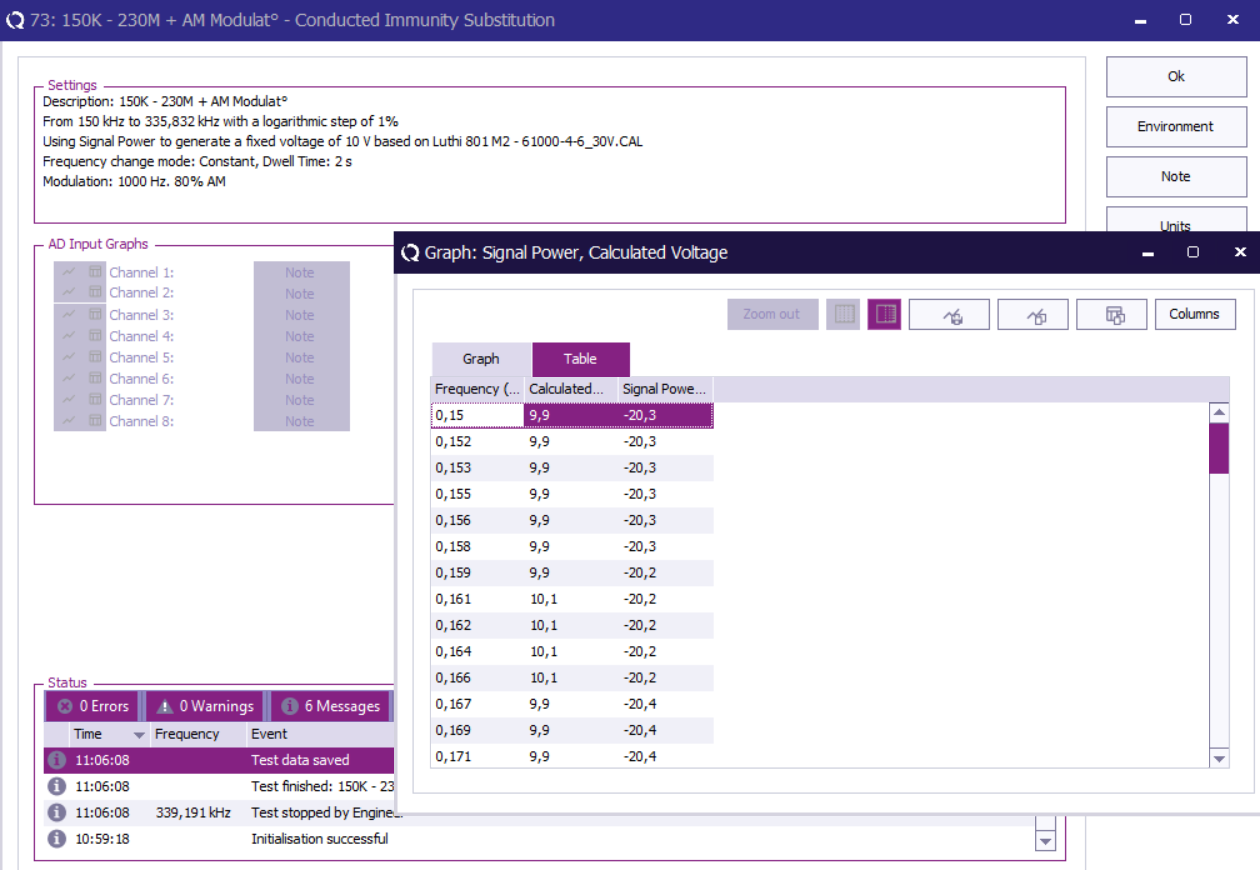Click Note button for Channel 1
Screen dimensions: 1260x870
pos(301,272)
